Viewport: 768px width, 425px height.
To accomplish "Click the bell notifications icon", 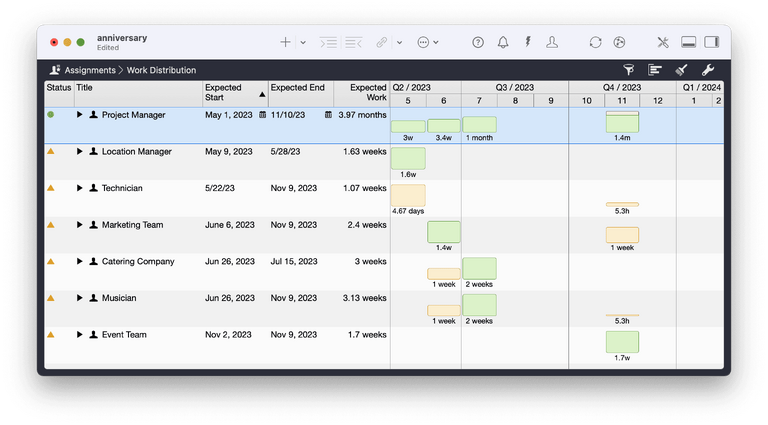I will tap(503, 42).
